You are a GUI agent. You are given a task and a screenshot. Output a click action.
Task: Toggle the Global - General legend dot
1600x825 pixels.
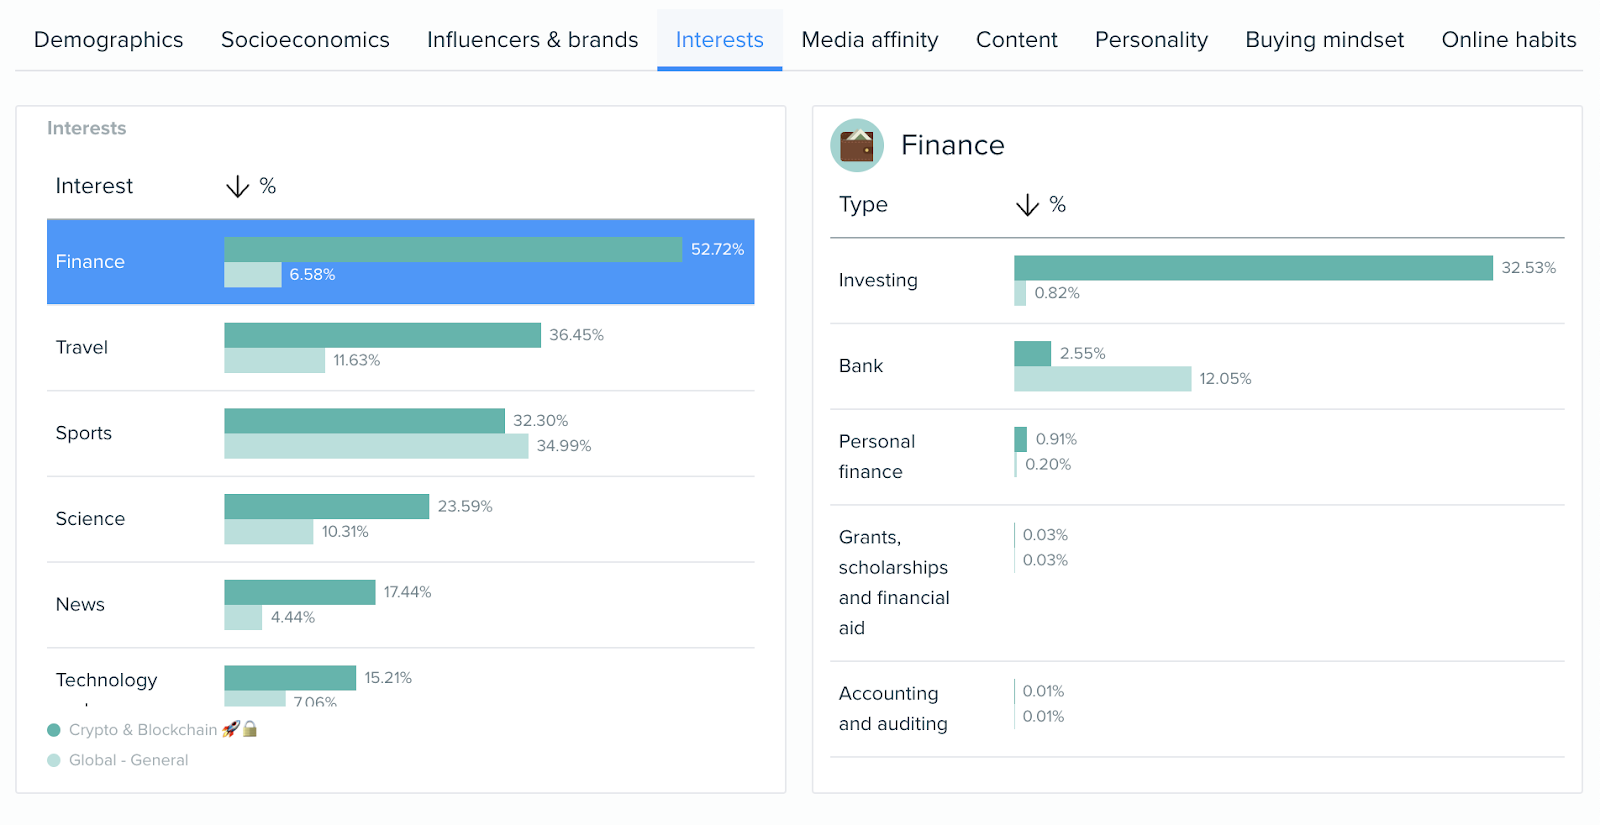[53, 760]
